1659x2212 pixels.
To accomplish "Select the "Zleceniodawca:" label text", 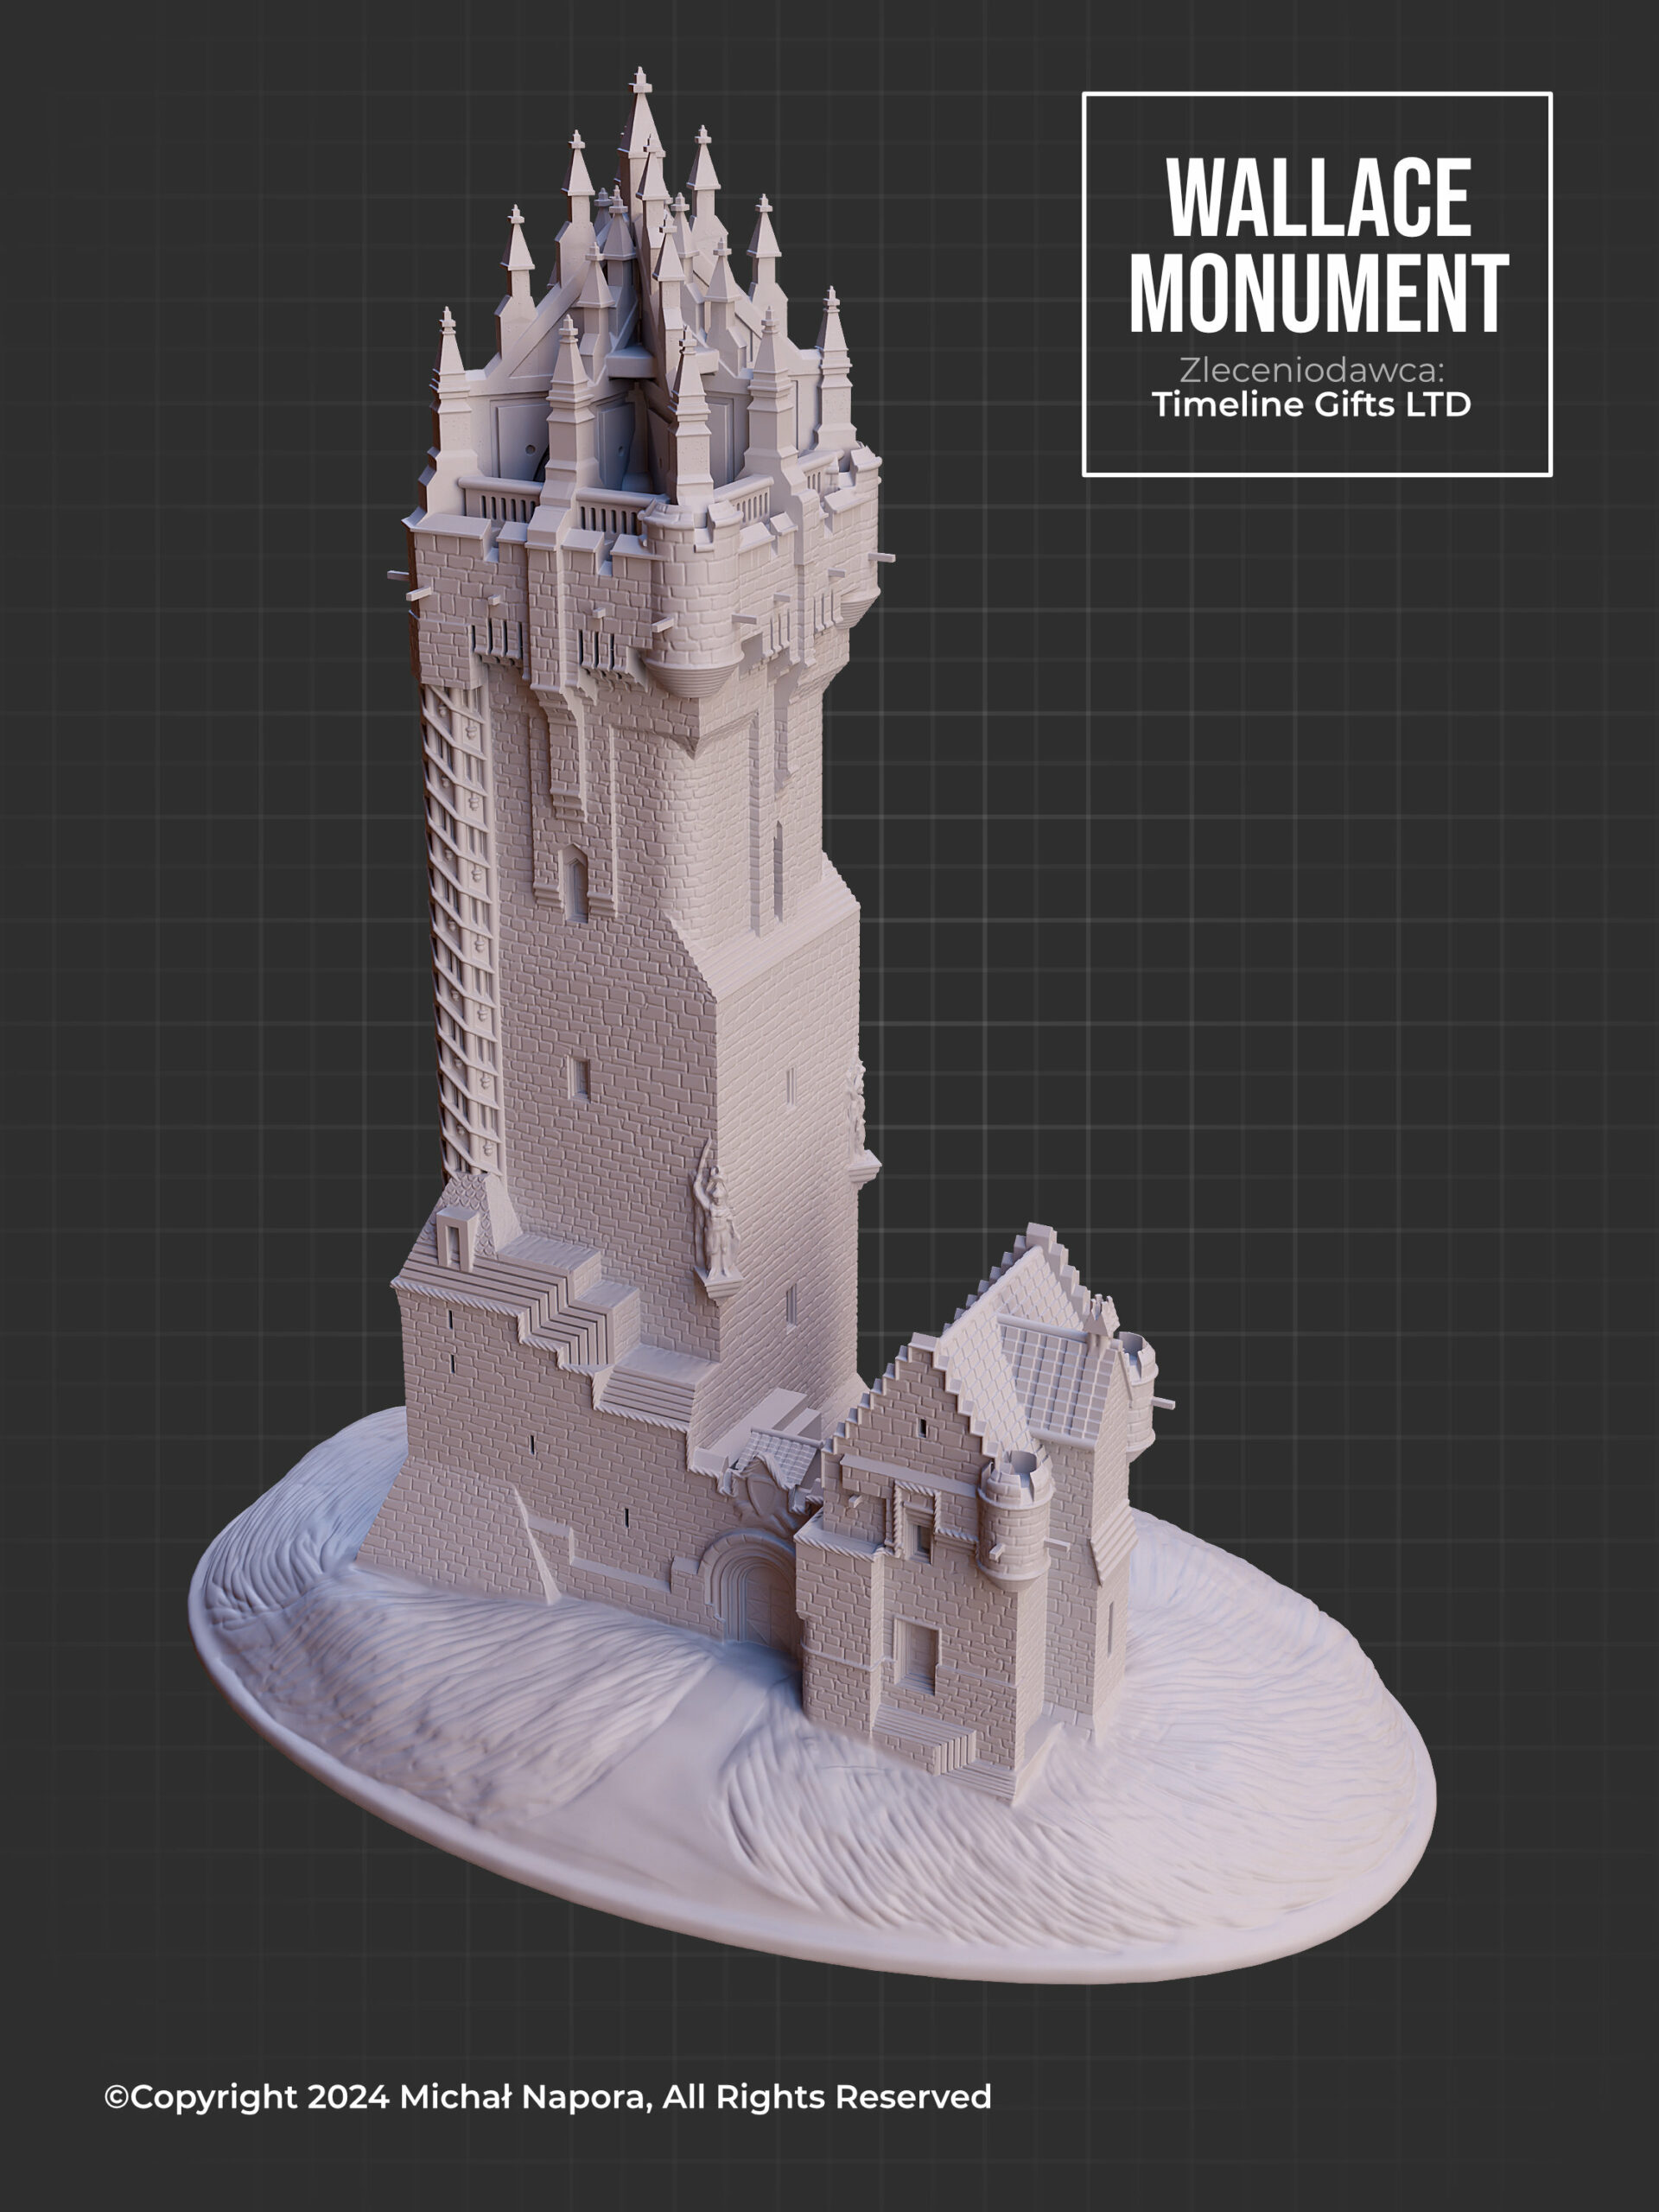I will coord(1312,370).
